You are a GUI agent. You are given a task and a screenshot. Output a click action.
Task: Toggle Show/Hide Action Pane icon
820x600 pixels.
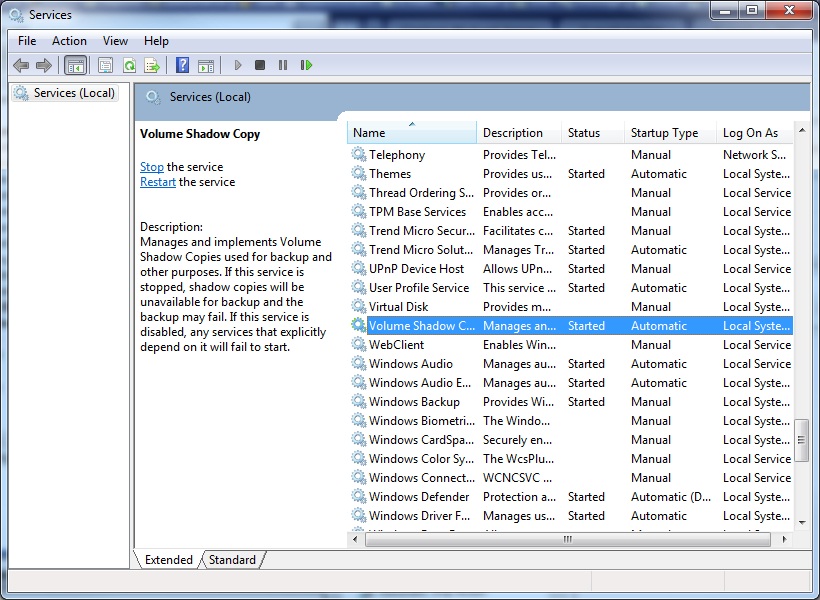click(x=206, y=65)
